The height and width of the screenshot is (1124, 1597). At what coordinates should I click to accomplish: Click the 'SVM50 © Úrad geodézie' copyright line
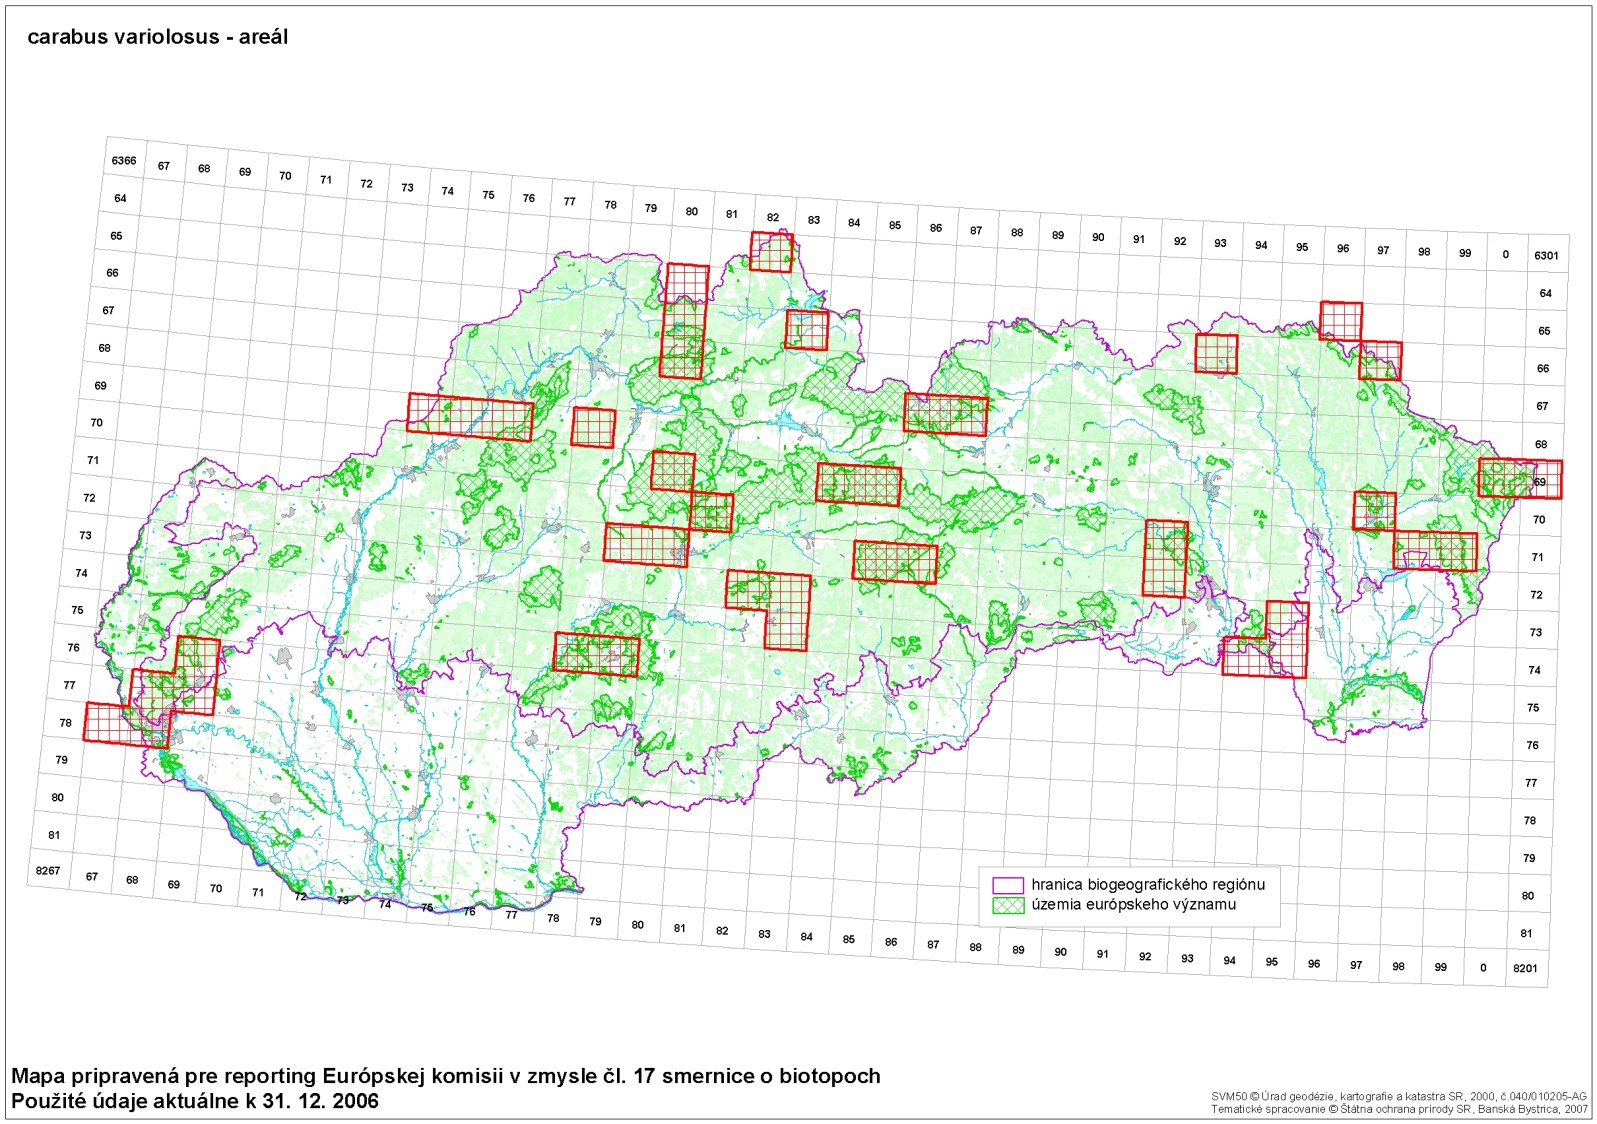pyautogui.click(x=1399, y=1097)
